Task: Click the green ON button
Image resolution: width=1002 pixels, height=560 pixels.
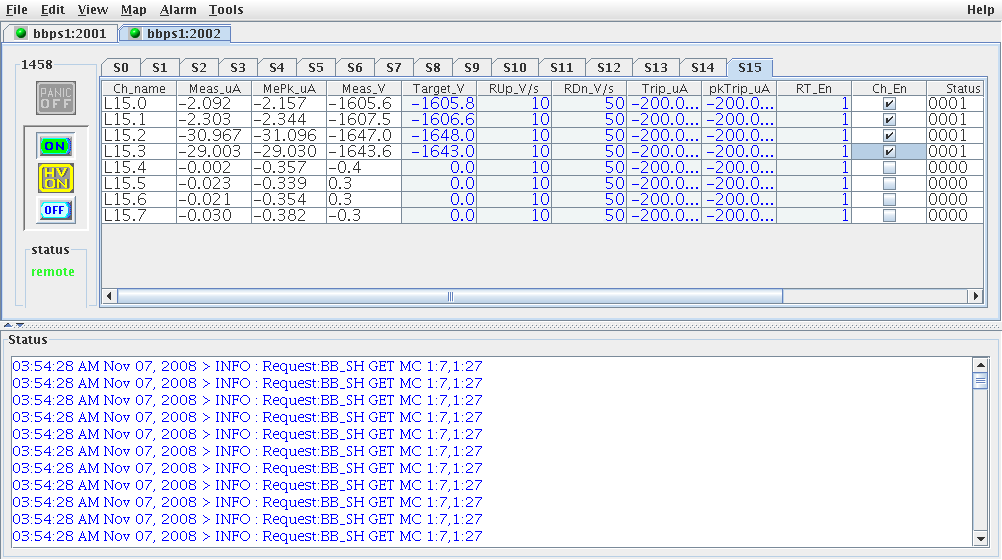Action: [55, 146]
